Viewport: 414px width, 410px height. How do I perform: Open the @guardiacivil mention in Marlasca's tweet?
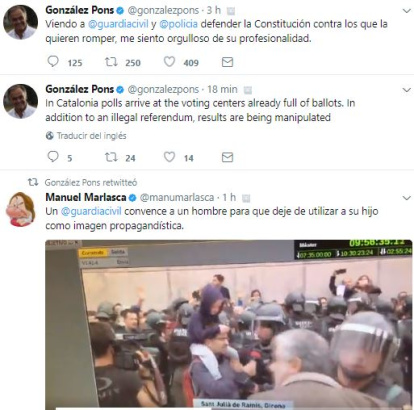[x=91, y=211]
